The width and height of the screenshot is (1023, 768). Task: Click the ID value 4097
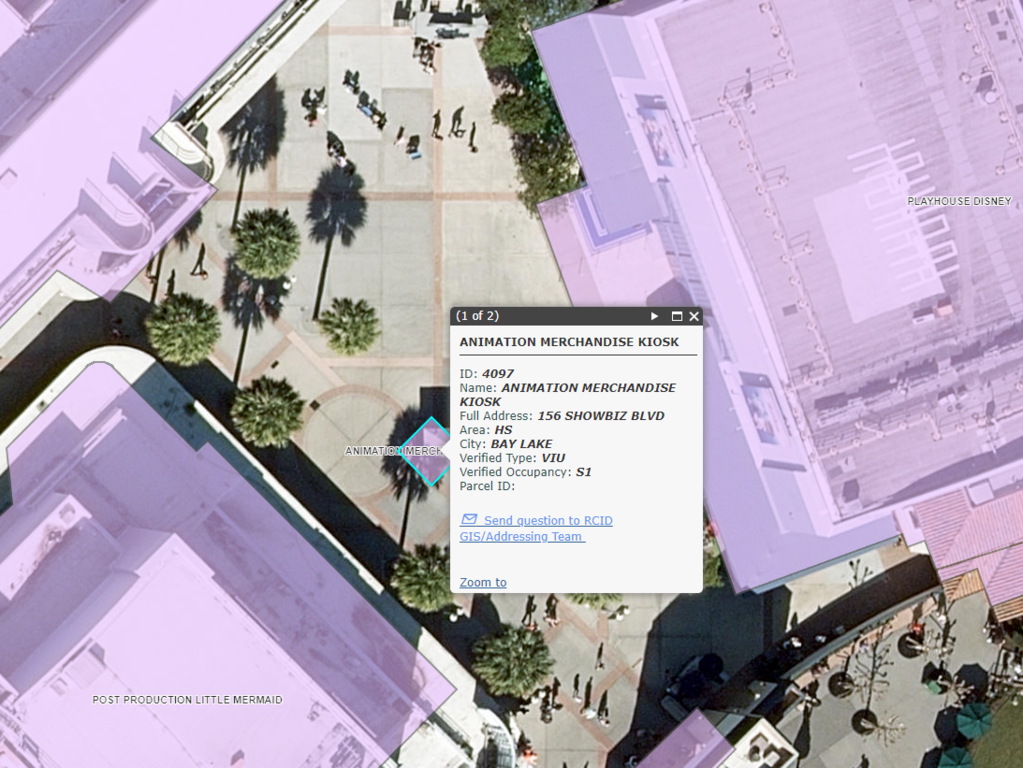coord(498,374)
